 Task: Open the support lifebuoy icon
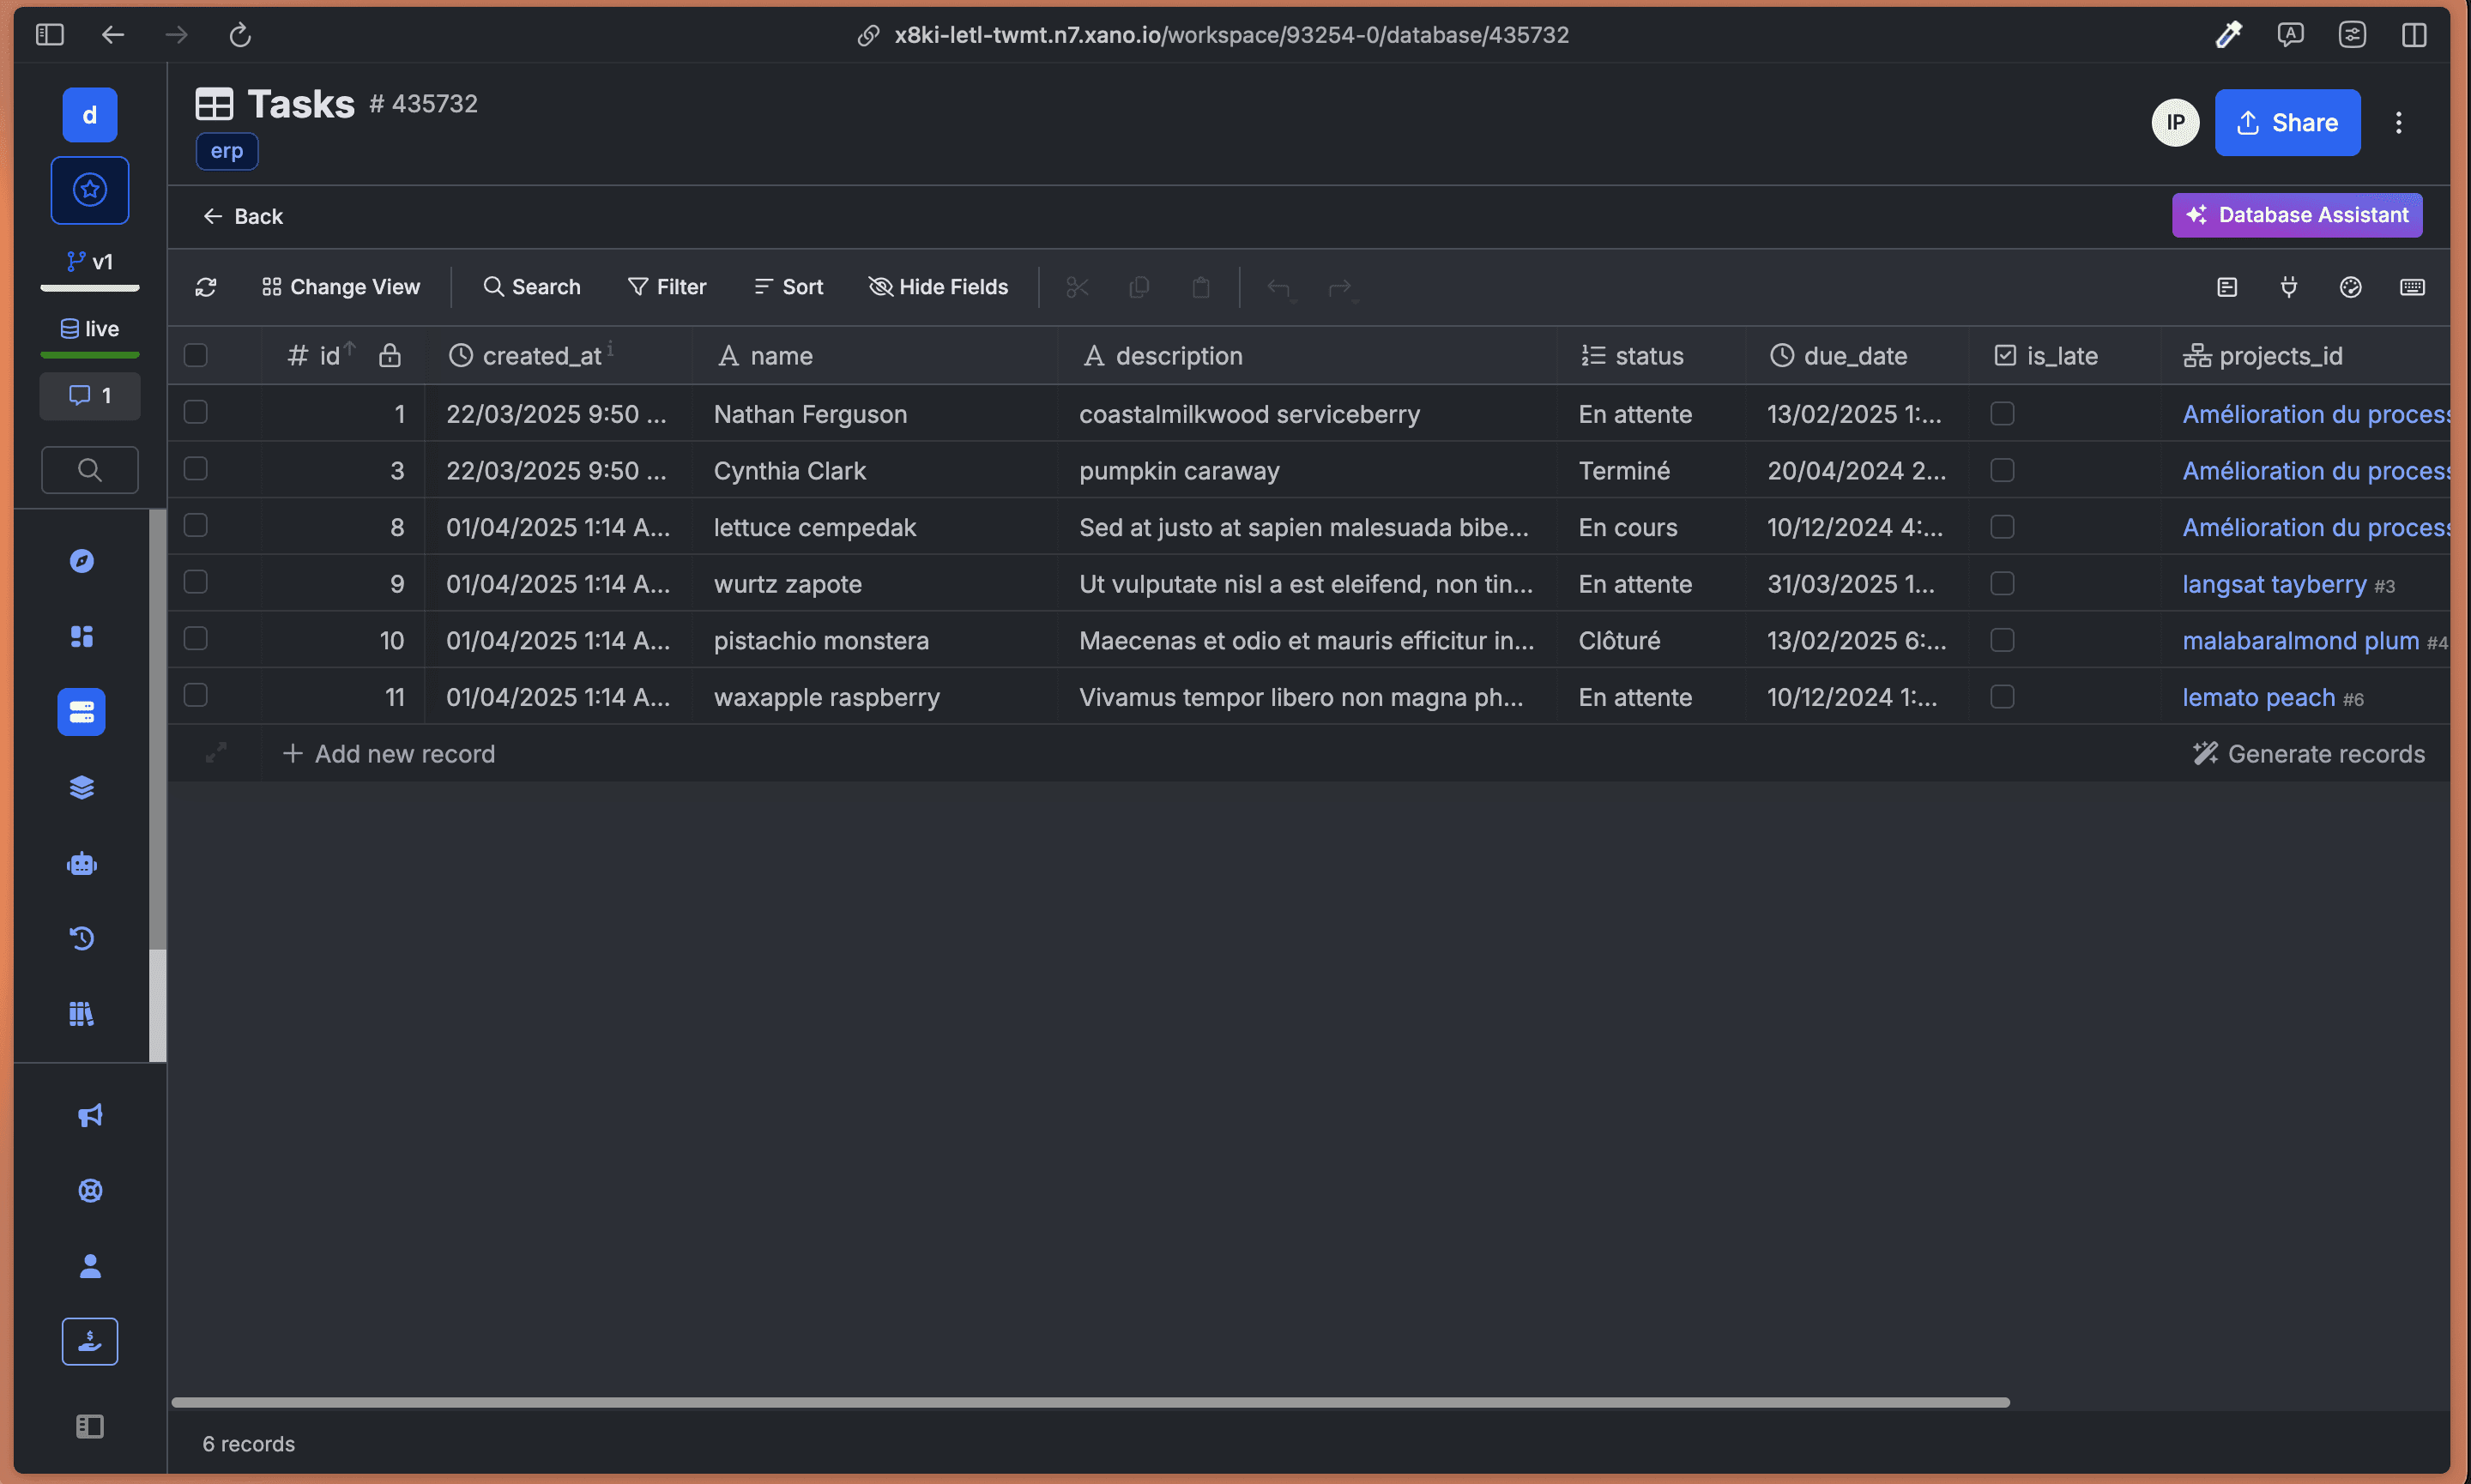point(90,1190)
